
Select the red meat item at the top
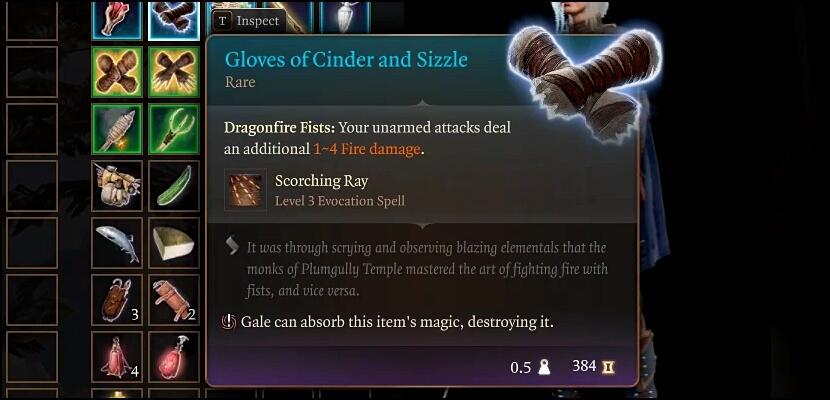[x=117, y=20]
